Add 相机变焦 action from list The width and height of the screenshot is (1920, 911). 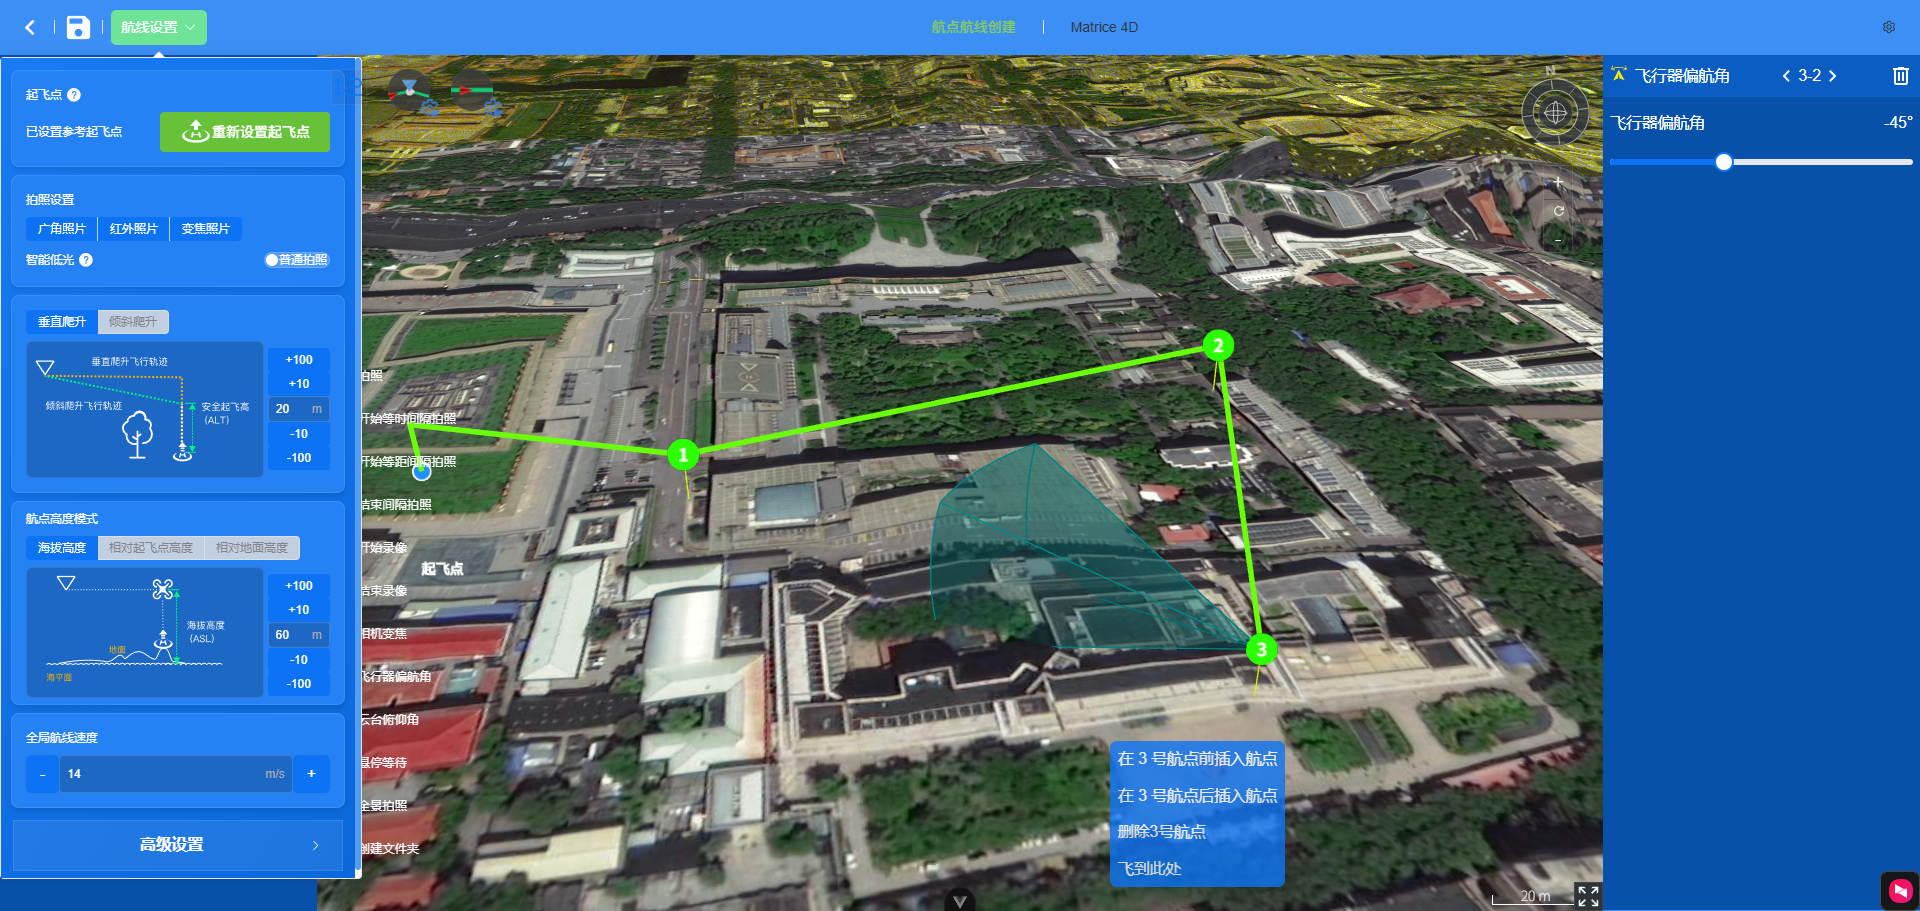click(385, 634)
